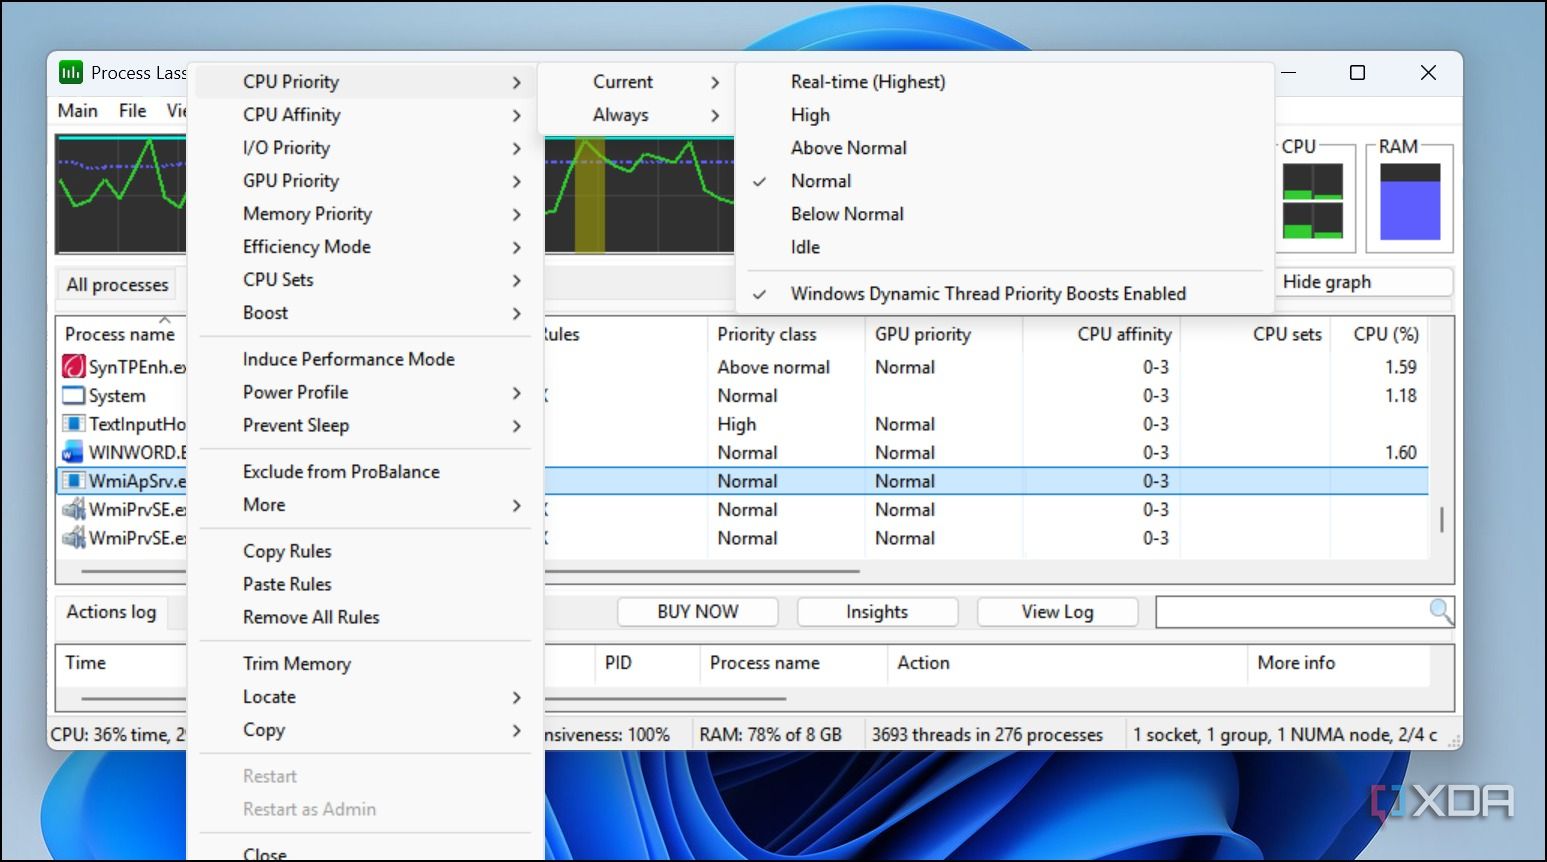
Task: Select Trim Memory from context menu
Action: tap(365, 664)
